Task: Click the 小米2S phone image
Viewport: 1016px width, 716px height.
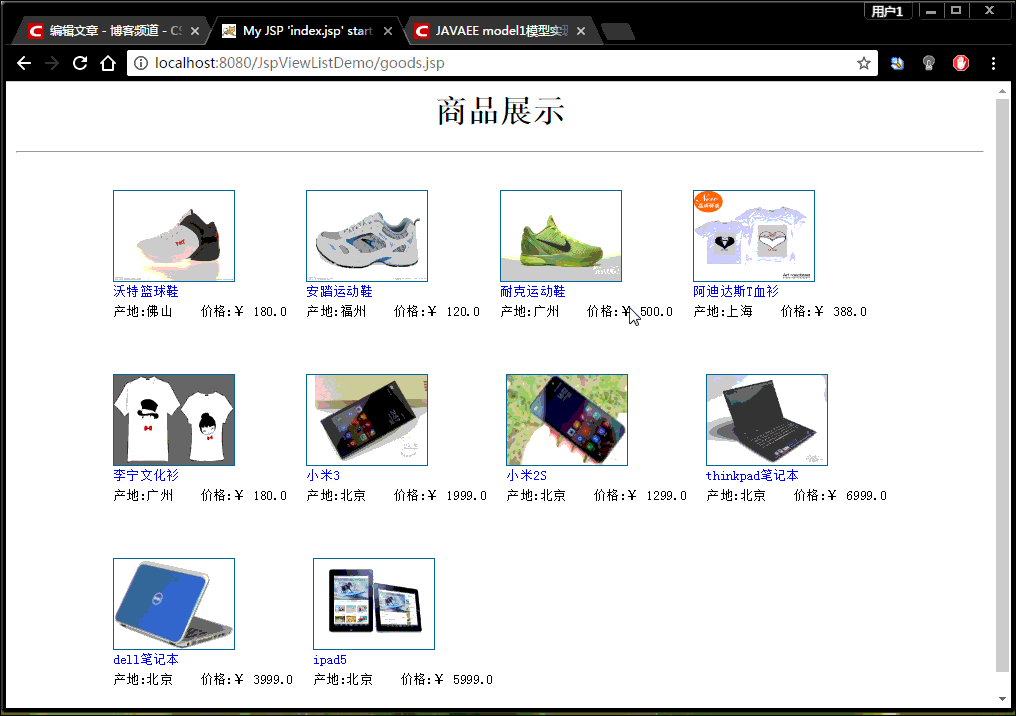Action: (567, 420)
